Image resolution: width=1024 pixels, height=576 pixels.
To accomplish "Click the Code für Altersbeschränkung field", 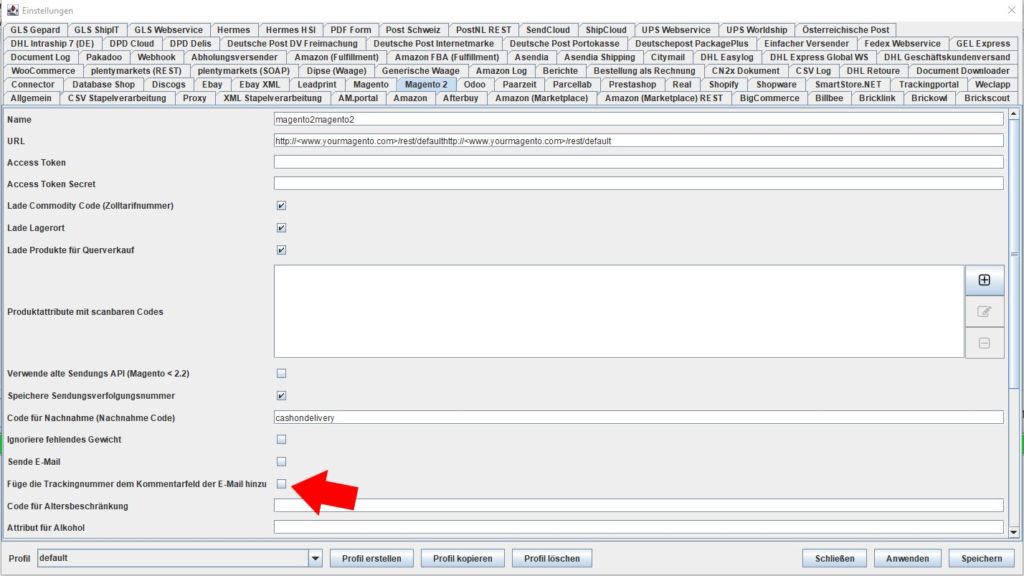I will click(x=639, y=506).
